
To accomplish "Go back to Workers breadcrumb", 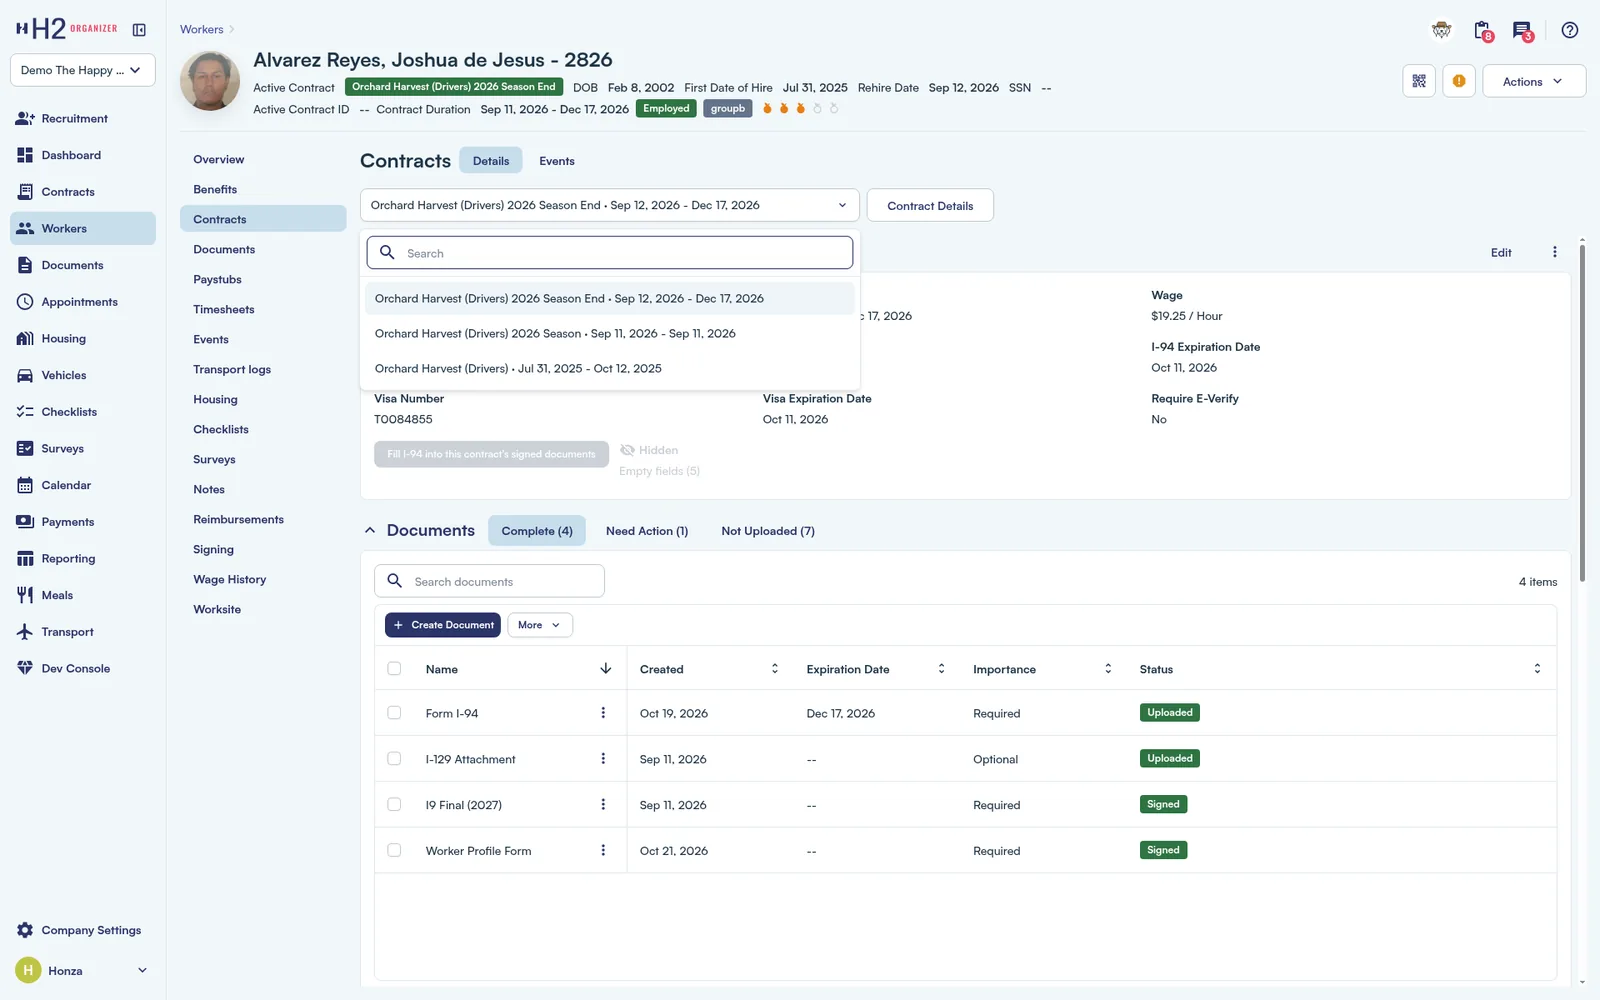I will point(202,30).
